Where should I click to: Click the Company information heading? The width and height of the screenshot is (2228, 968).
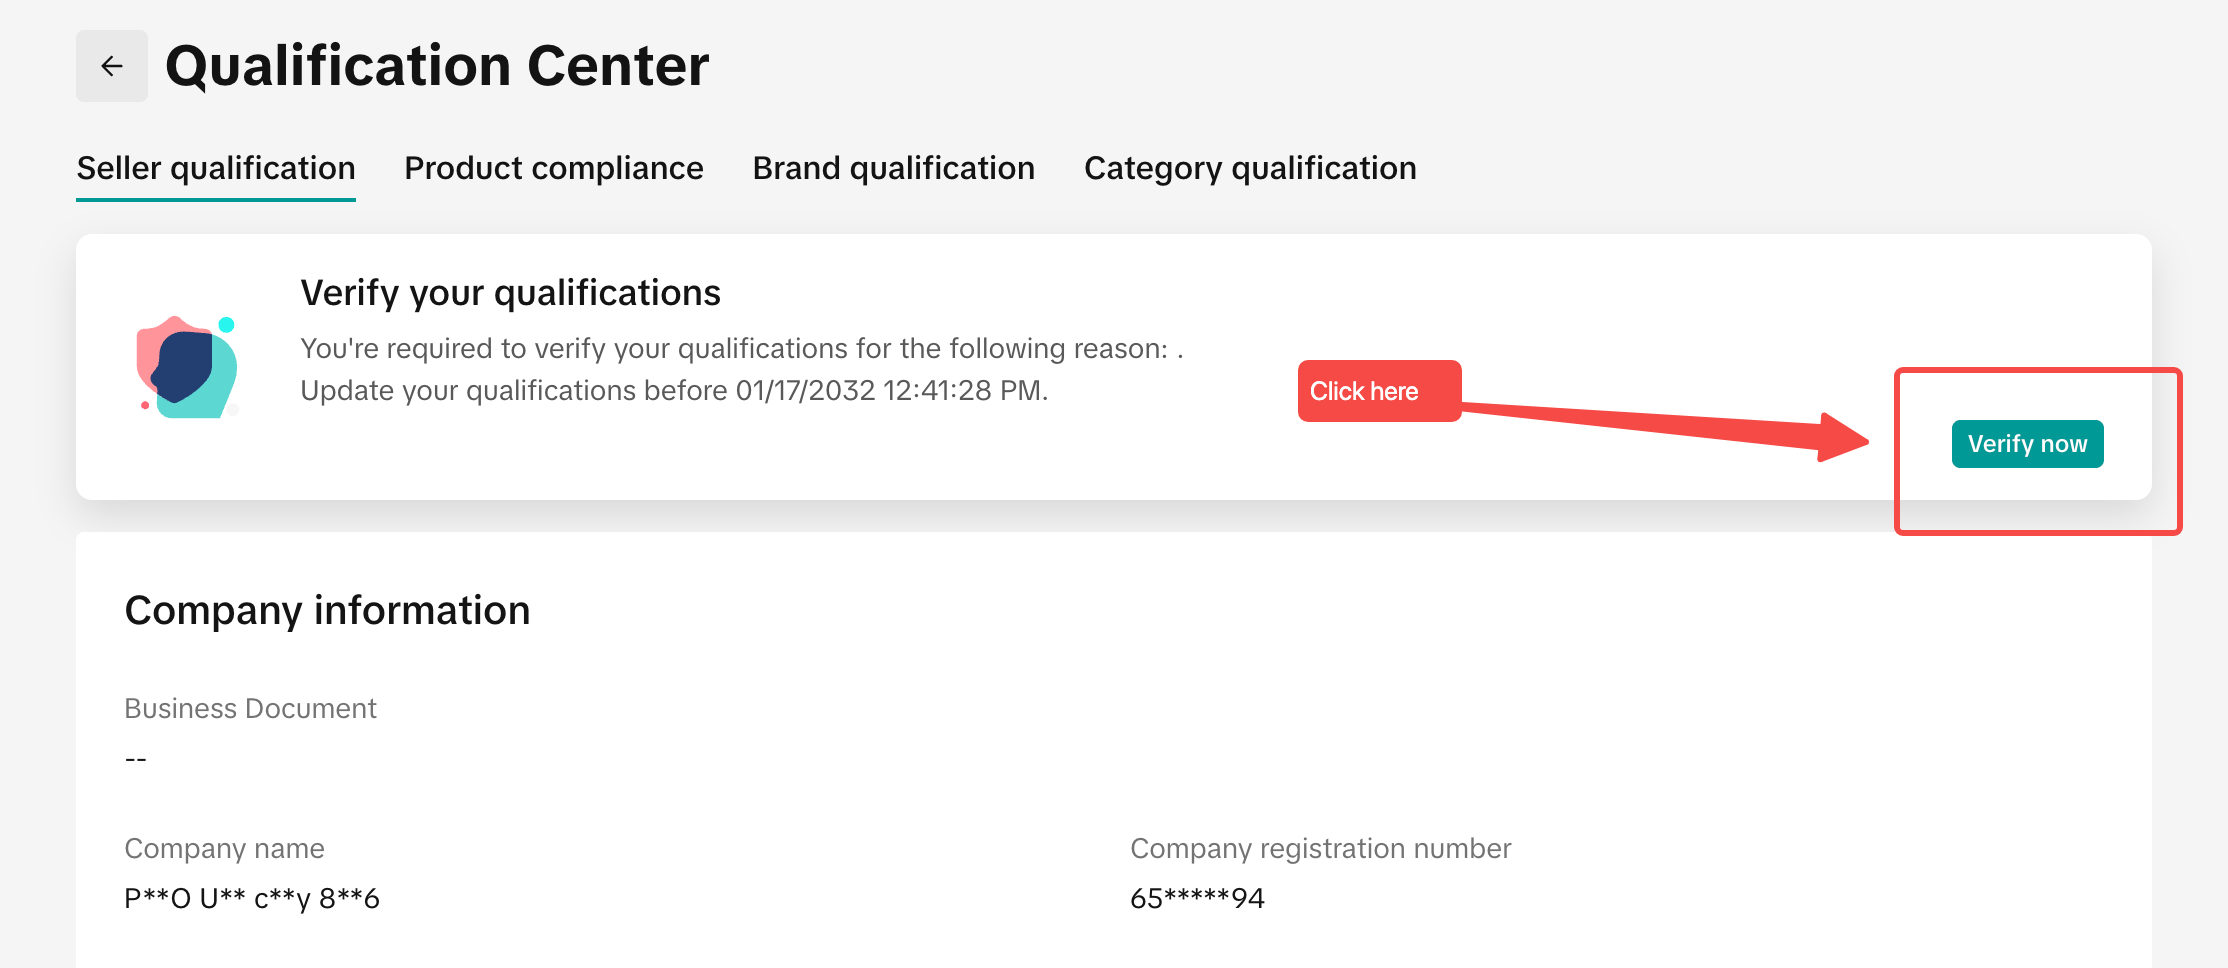[327, 610]
